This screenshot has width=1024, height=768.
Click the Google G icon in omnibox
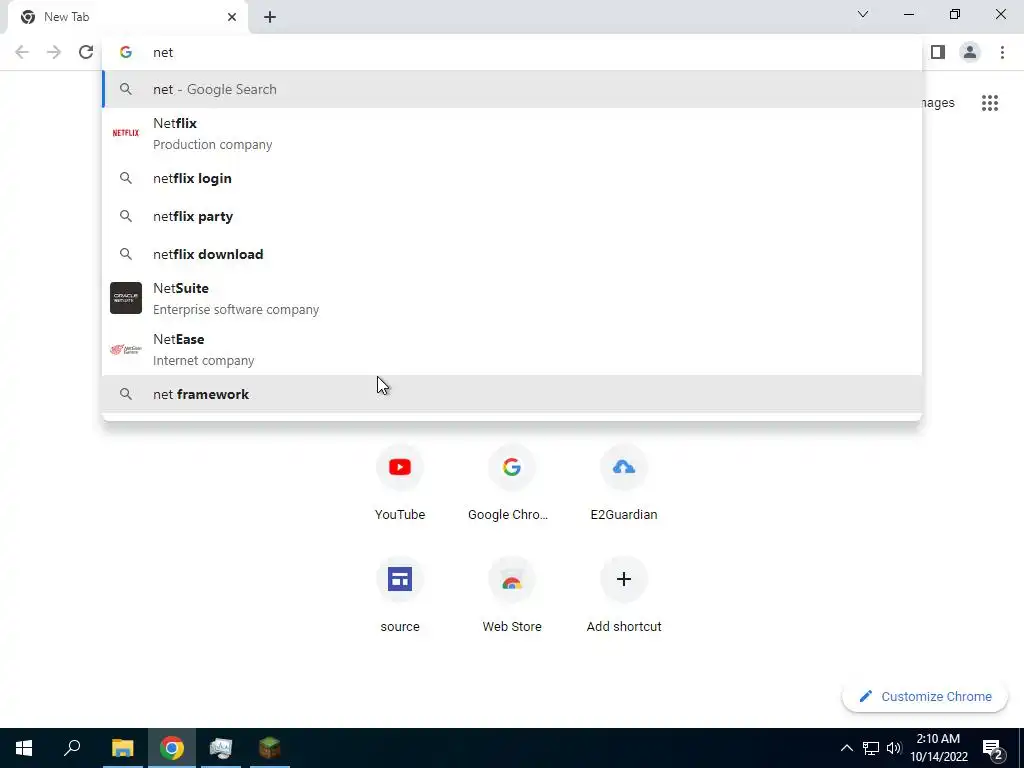(125, 52)
